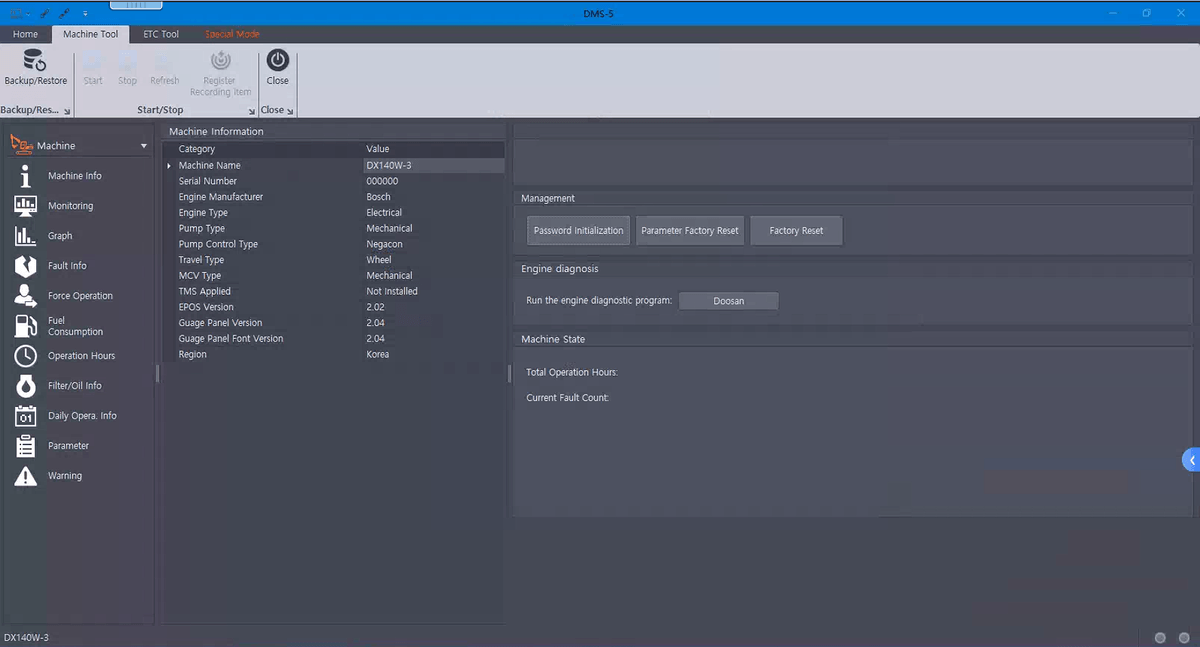1200x647 pixels.
Task: Expand the Machine dropdown selector
Action: (x=143, y=146)
